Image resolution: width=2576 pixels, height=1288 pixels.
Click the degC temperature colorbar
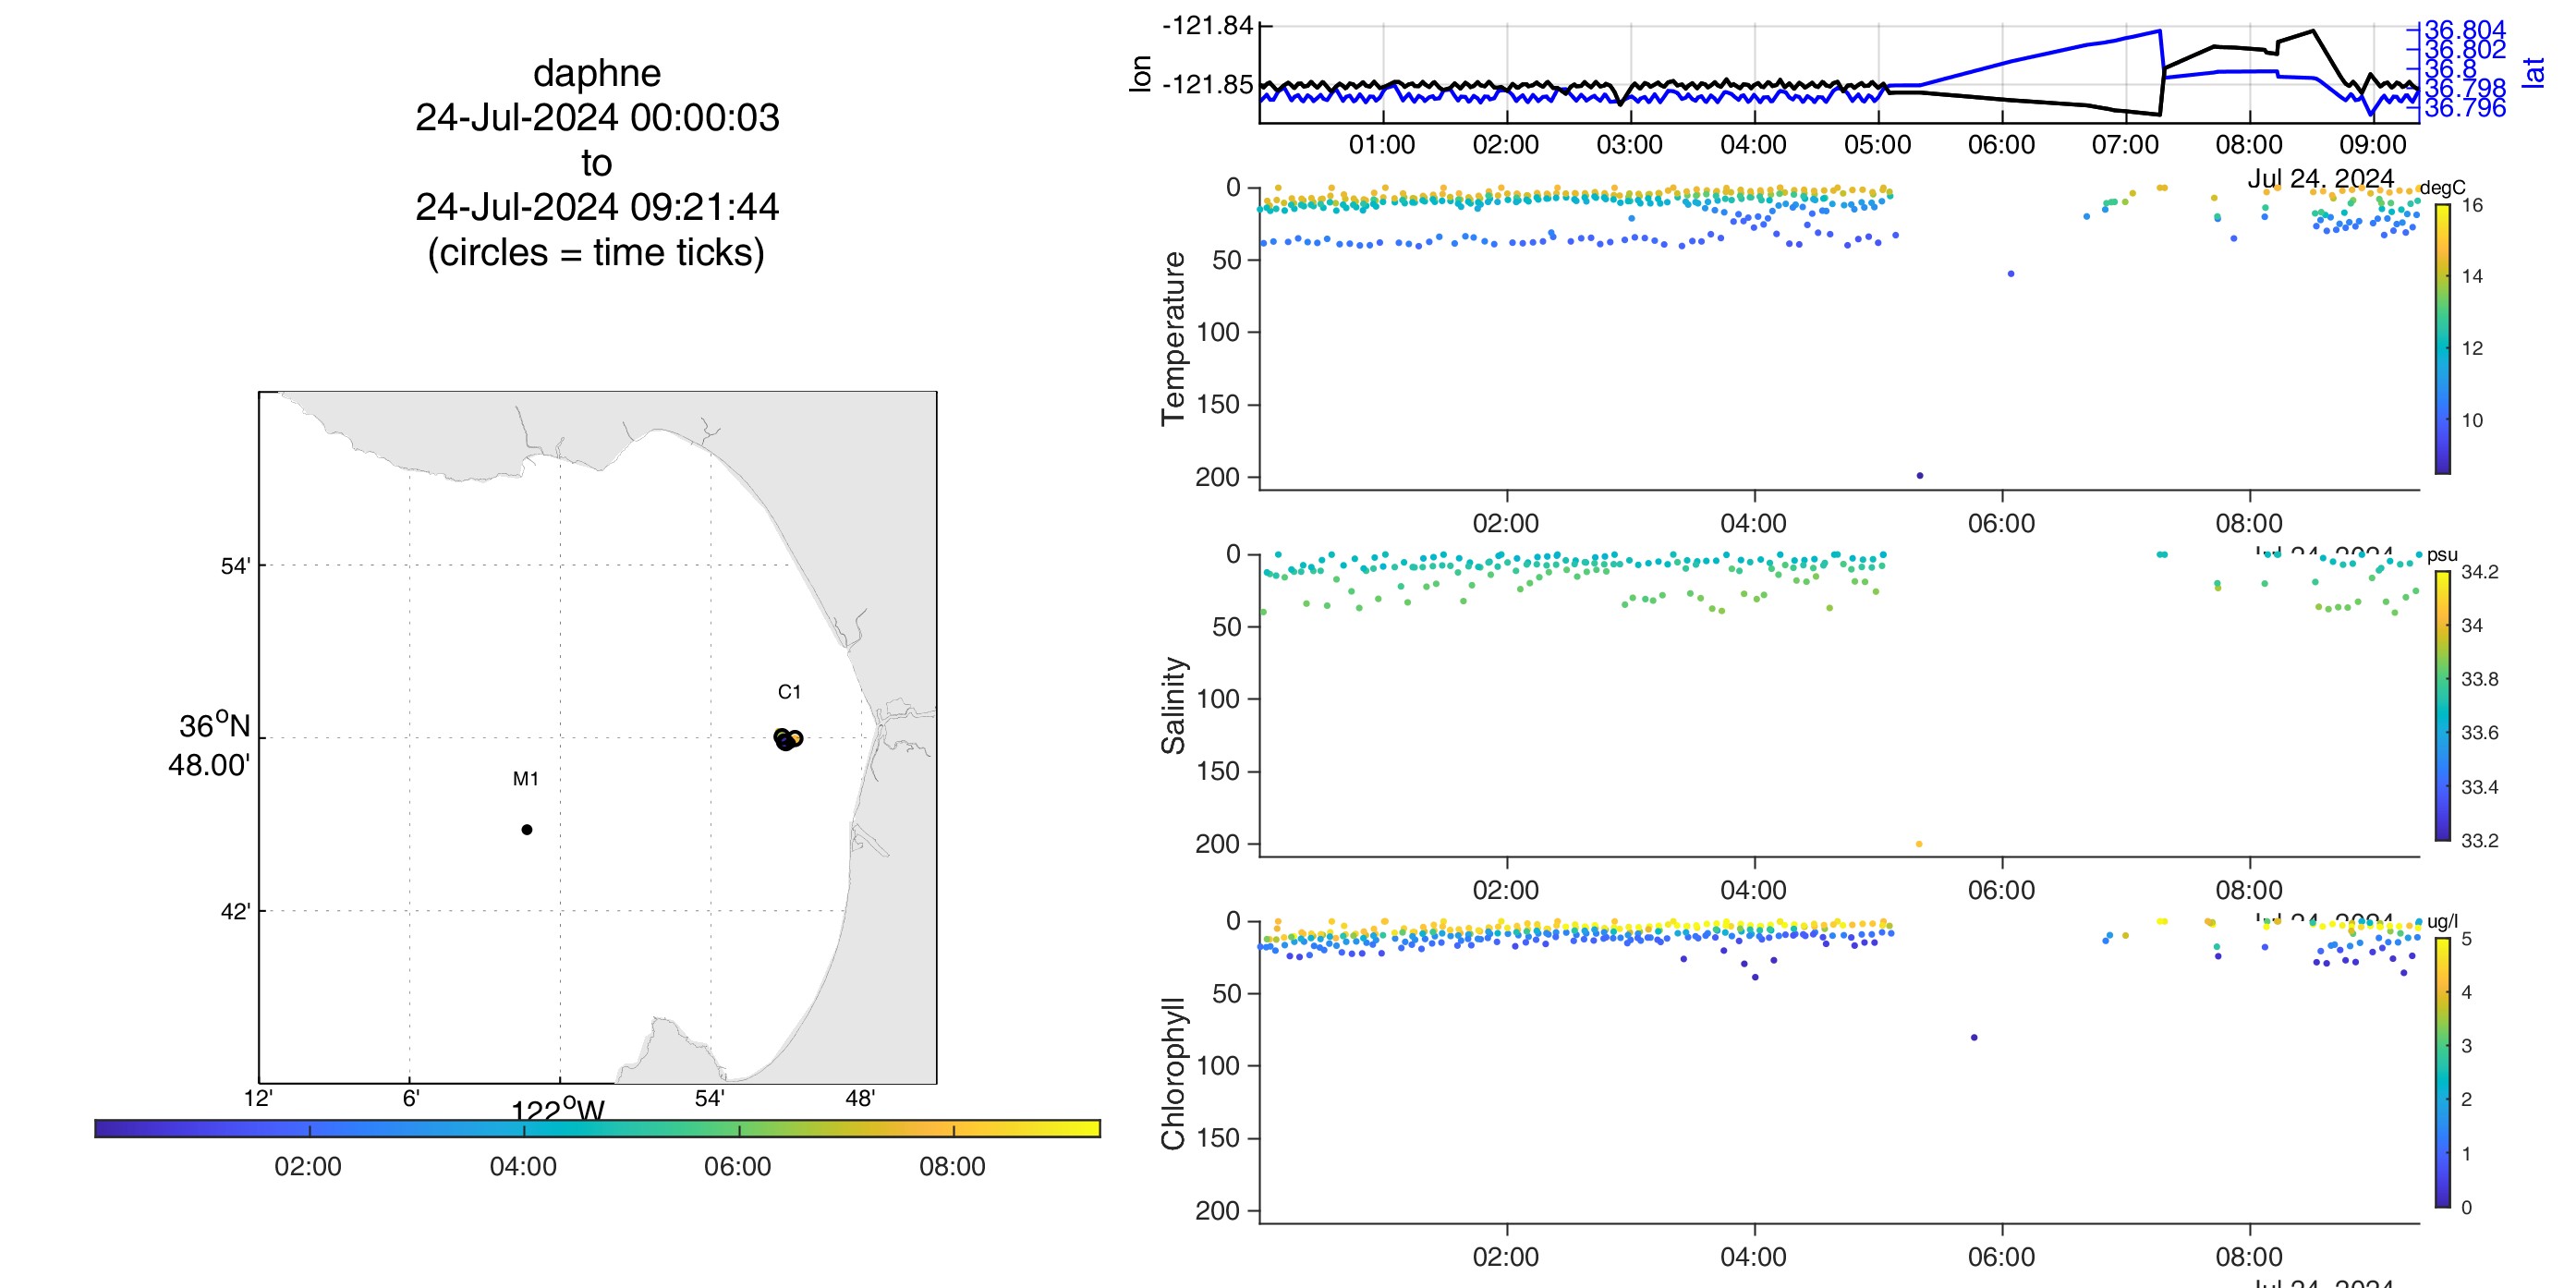[2443, 339]
